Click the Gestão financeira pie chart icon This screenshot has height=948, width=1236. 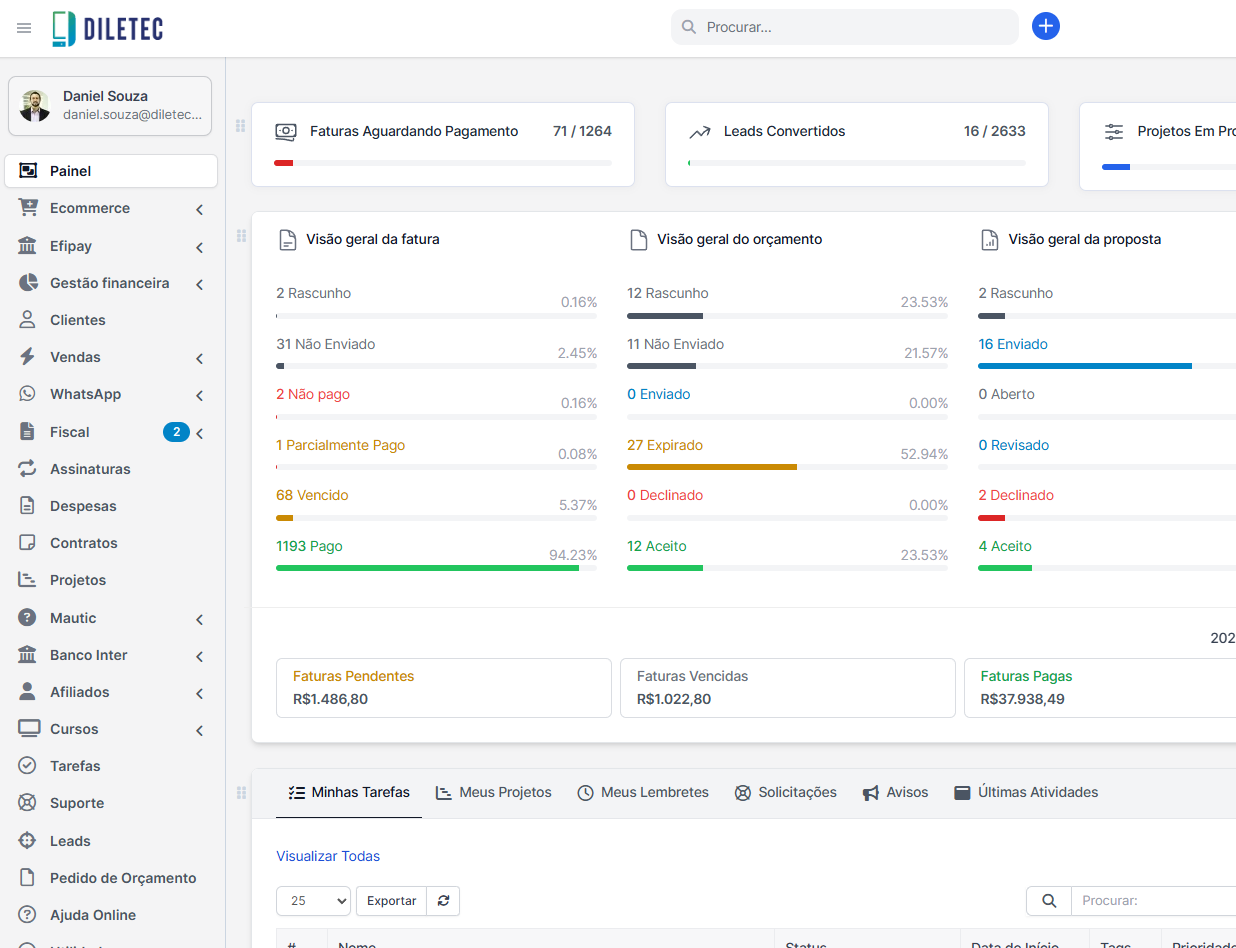pos(28,283)
